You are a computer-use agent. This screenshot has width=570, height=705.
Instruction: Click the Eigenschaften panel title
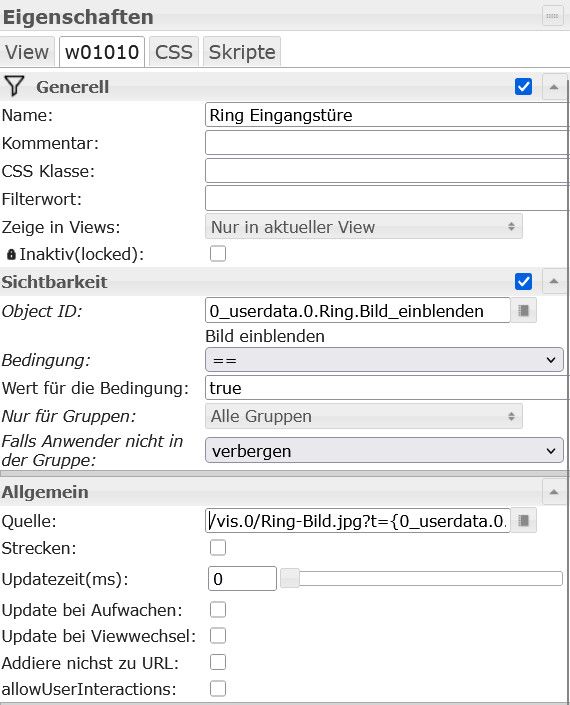click(78, 17)
